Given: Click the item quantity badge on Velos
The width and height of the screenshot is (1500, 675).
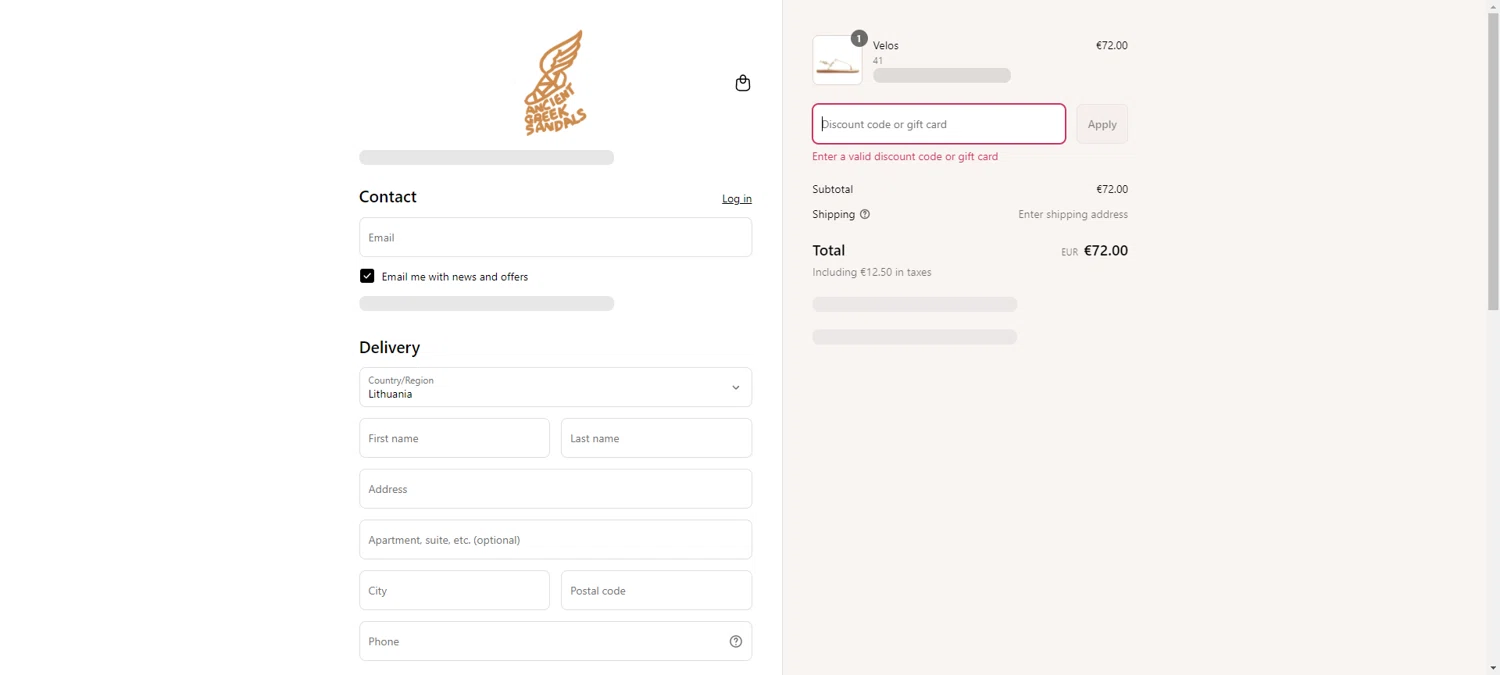Looking at the screenshot, I should click(859, 39).
